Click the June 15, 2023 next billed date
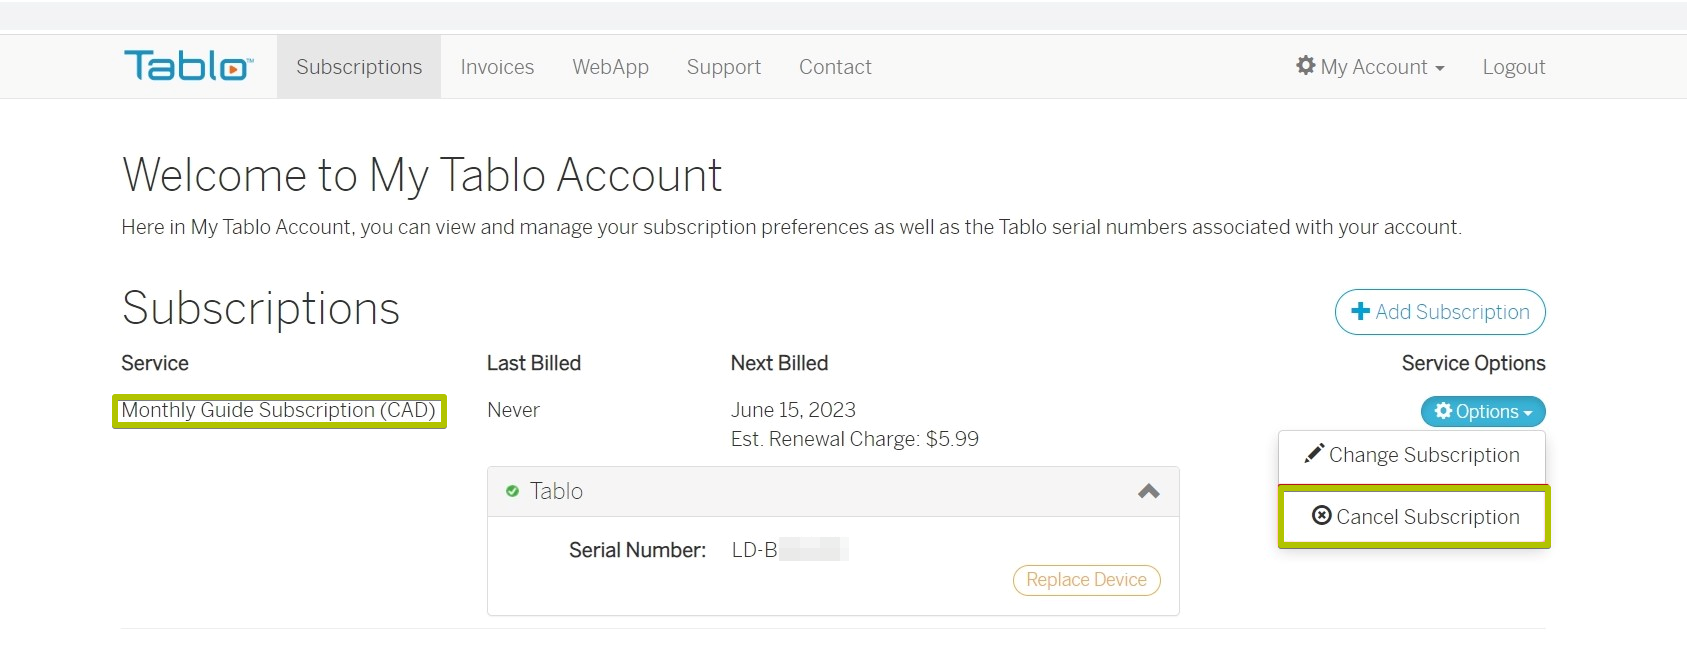 coord(793,410)
